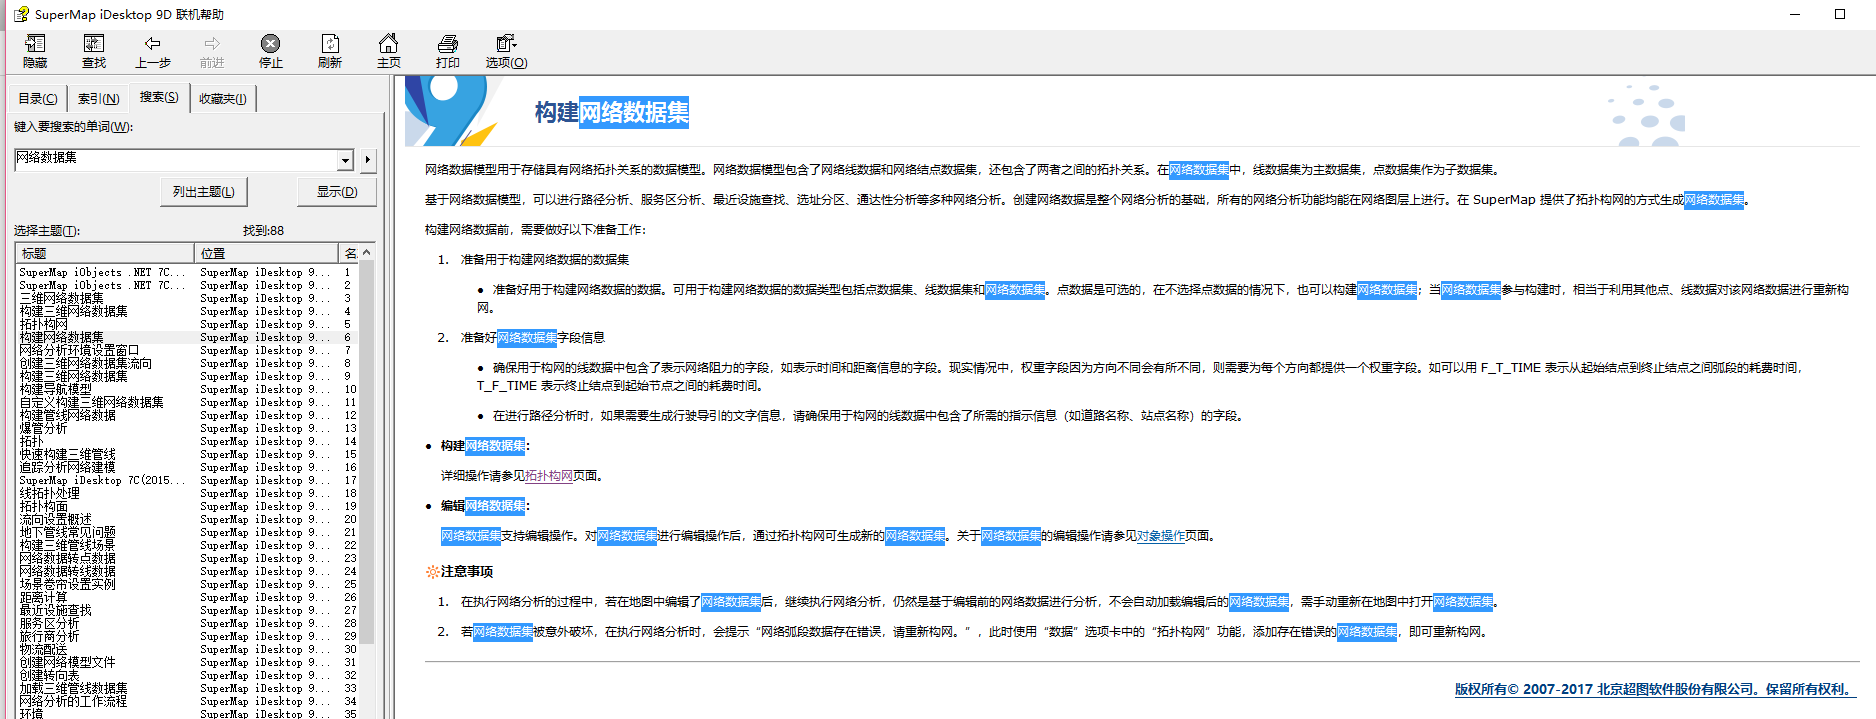Select the 网络分析的工作流程 result row
This screenshot has height=719, width=1876.
click(188, 701)
